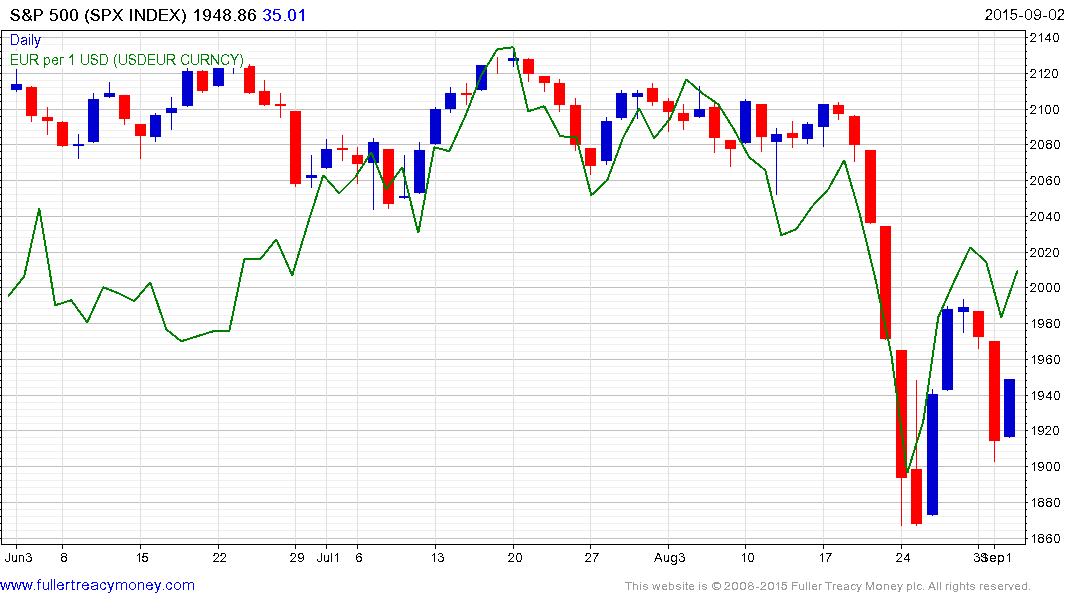
Task: Click the 2120 price axis label
Action: [x=1045, y=73]
